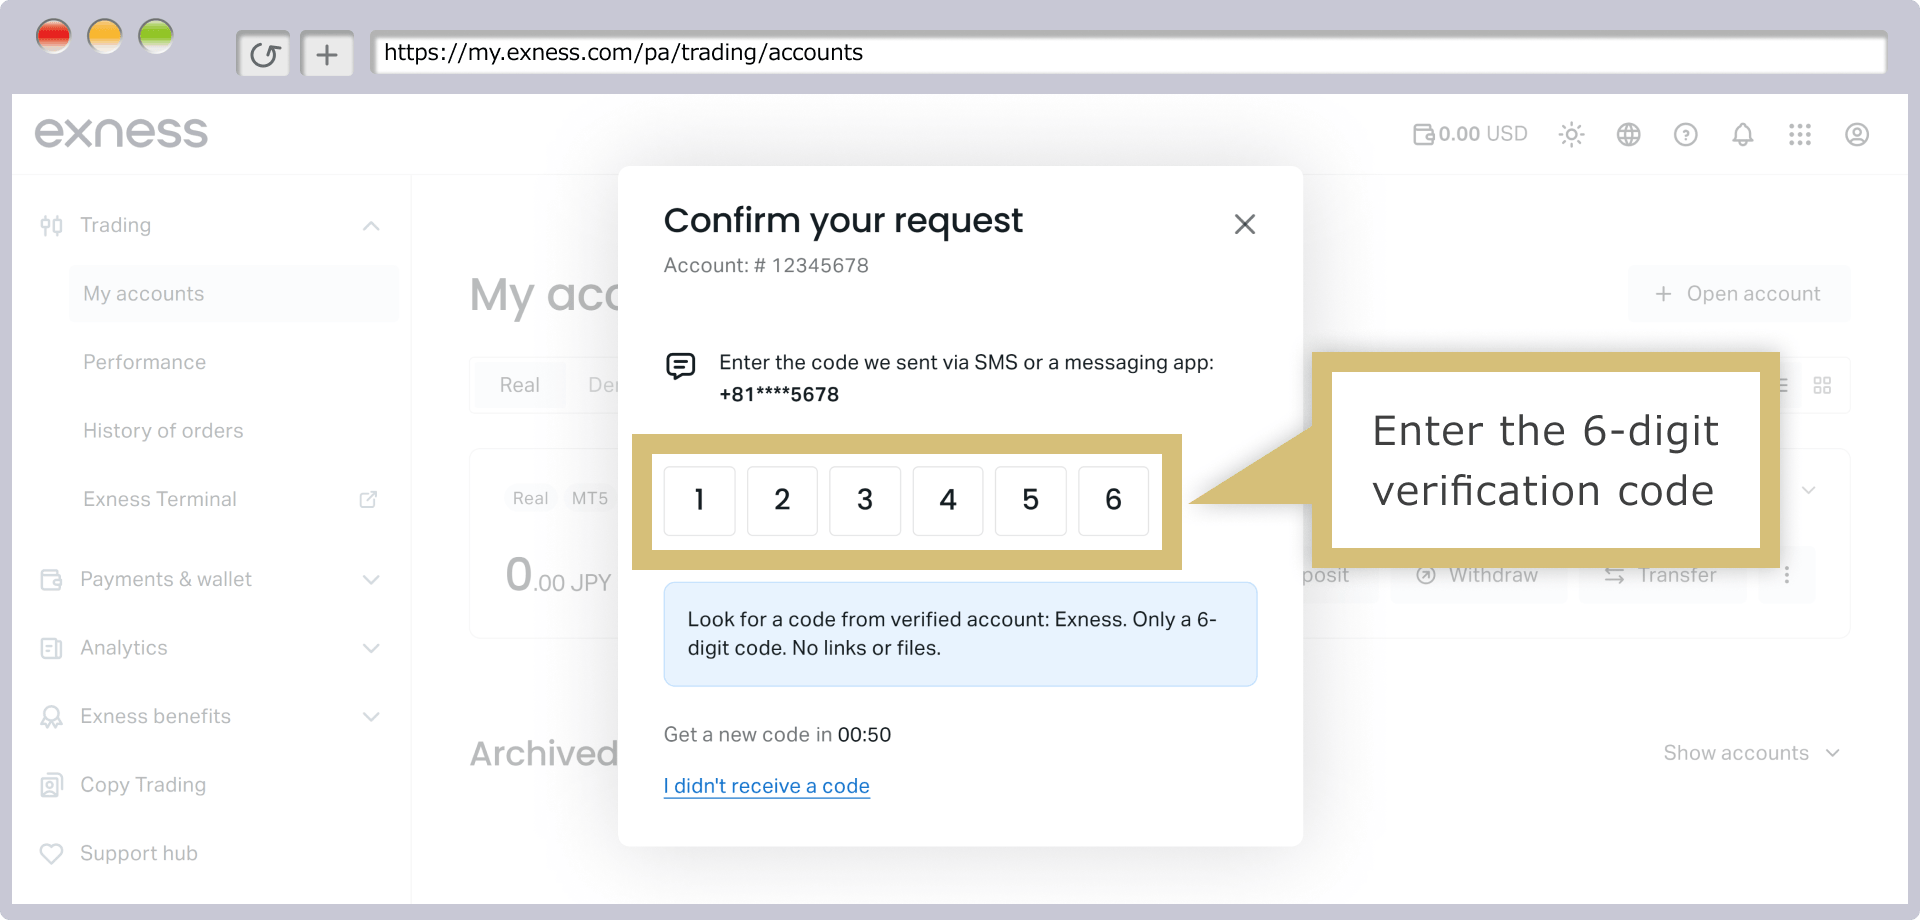Reload the page in browser toolbar

click(x=264, y=54)
